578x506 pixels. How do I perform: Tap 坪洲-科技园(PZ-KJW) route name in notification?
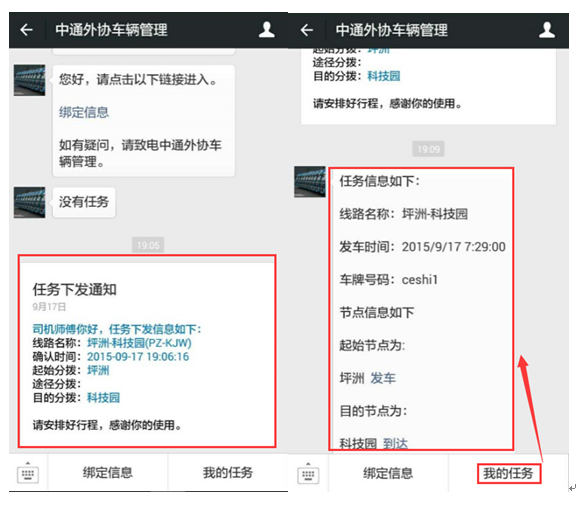[139, 343]
